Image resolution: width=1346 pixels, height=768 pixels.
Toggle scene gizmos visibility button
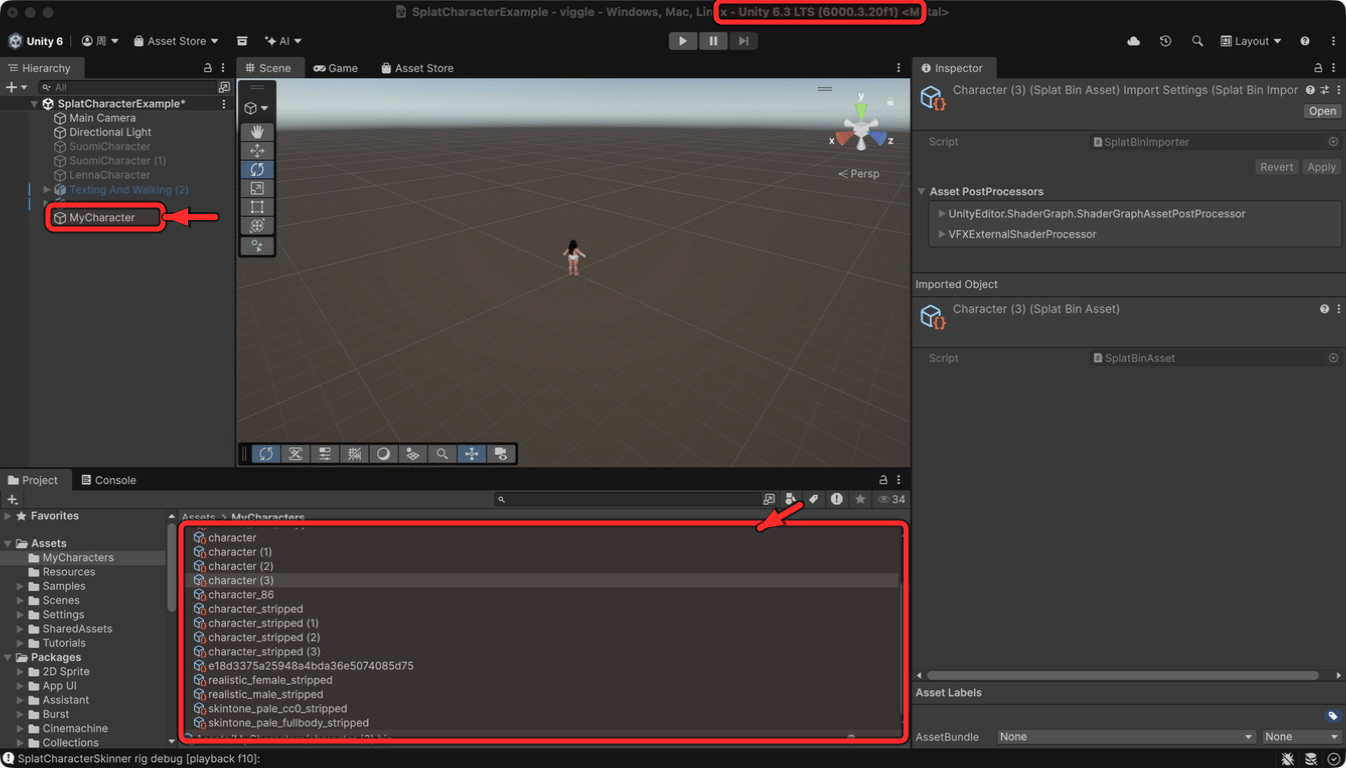[471, 454]
